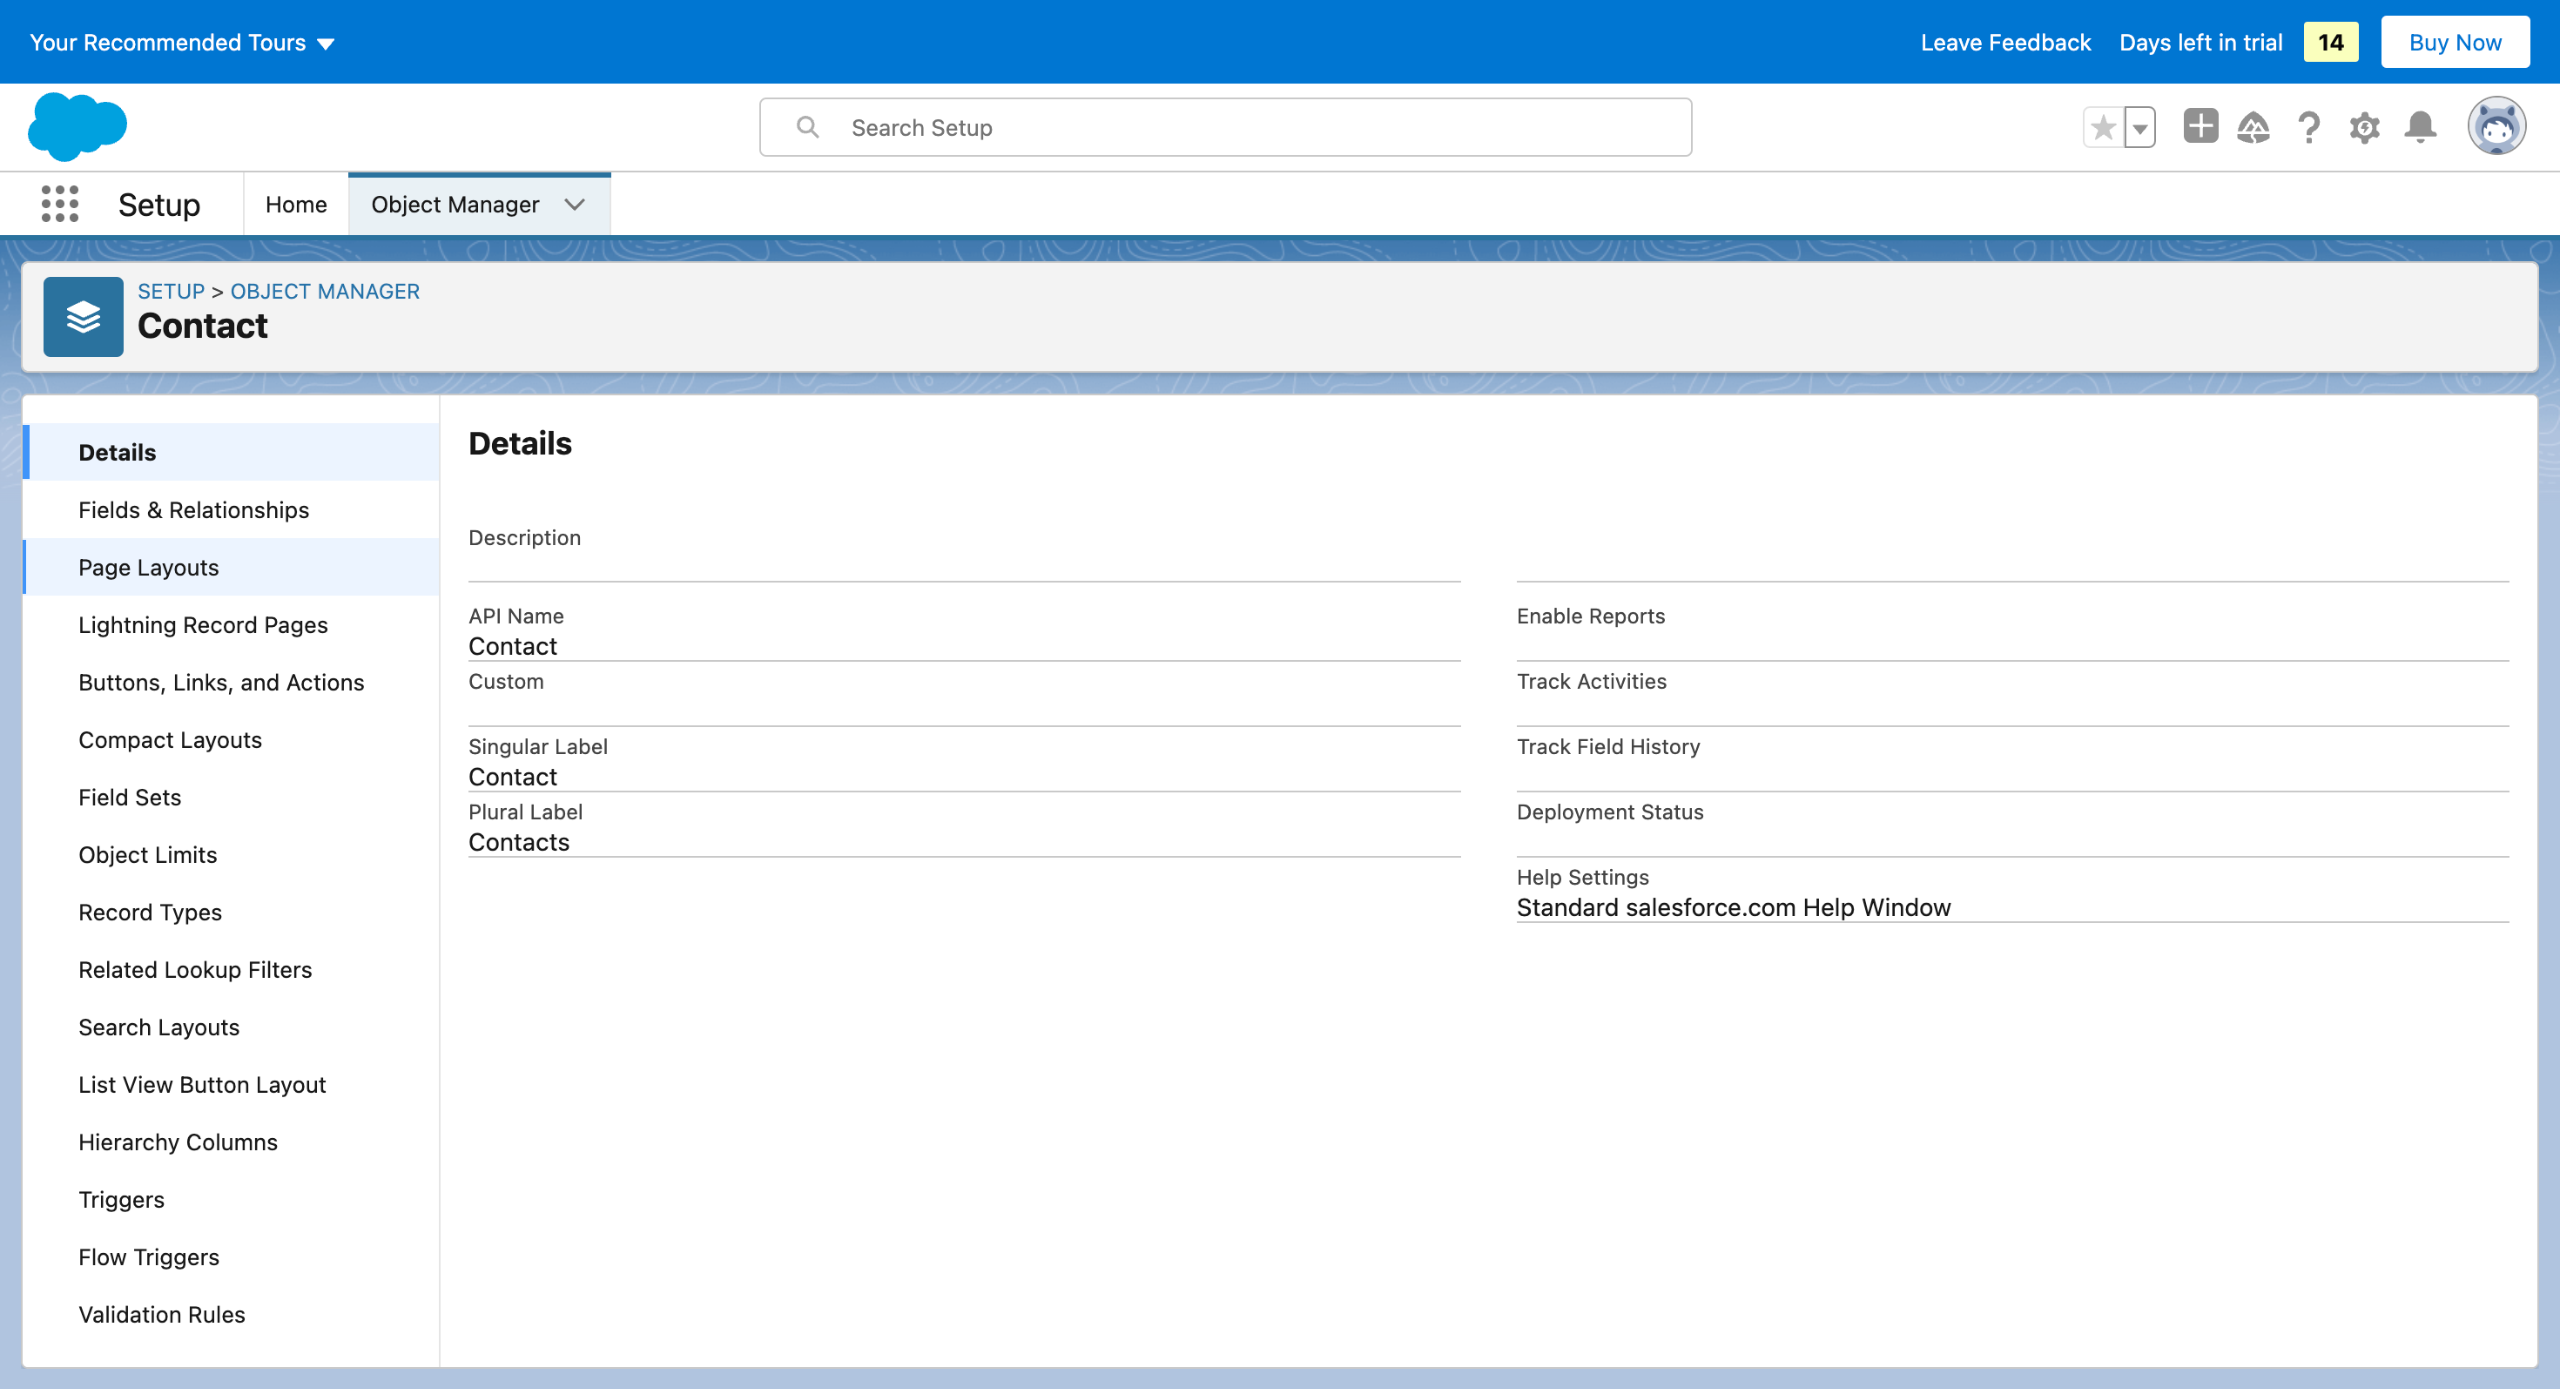Open Record Types section
The height and width of the screenshot is (1389, 2560).
tap(231, 912)
